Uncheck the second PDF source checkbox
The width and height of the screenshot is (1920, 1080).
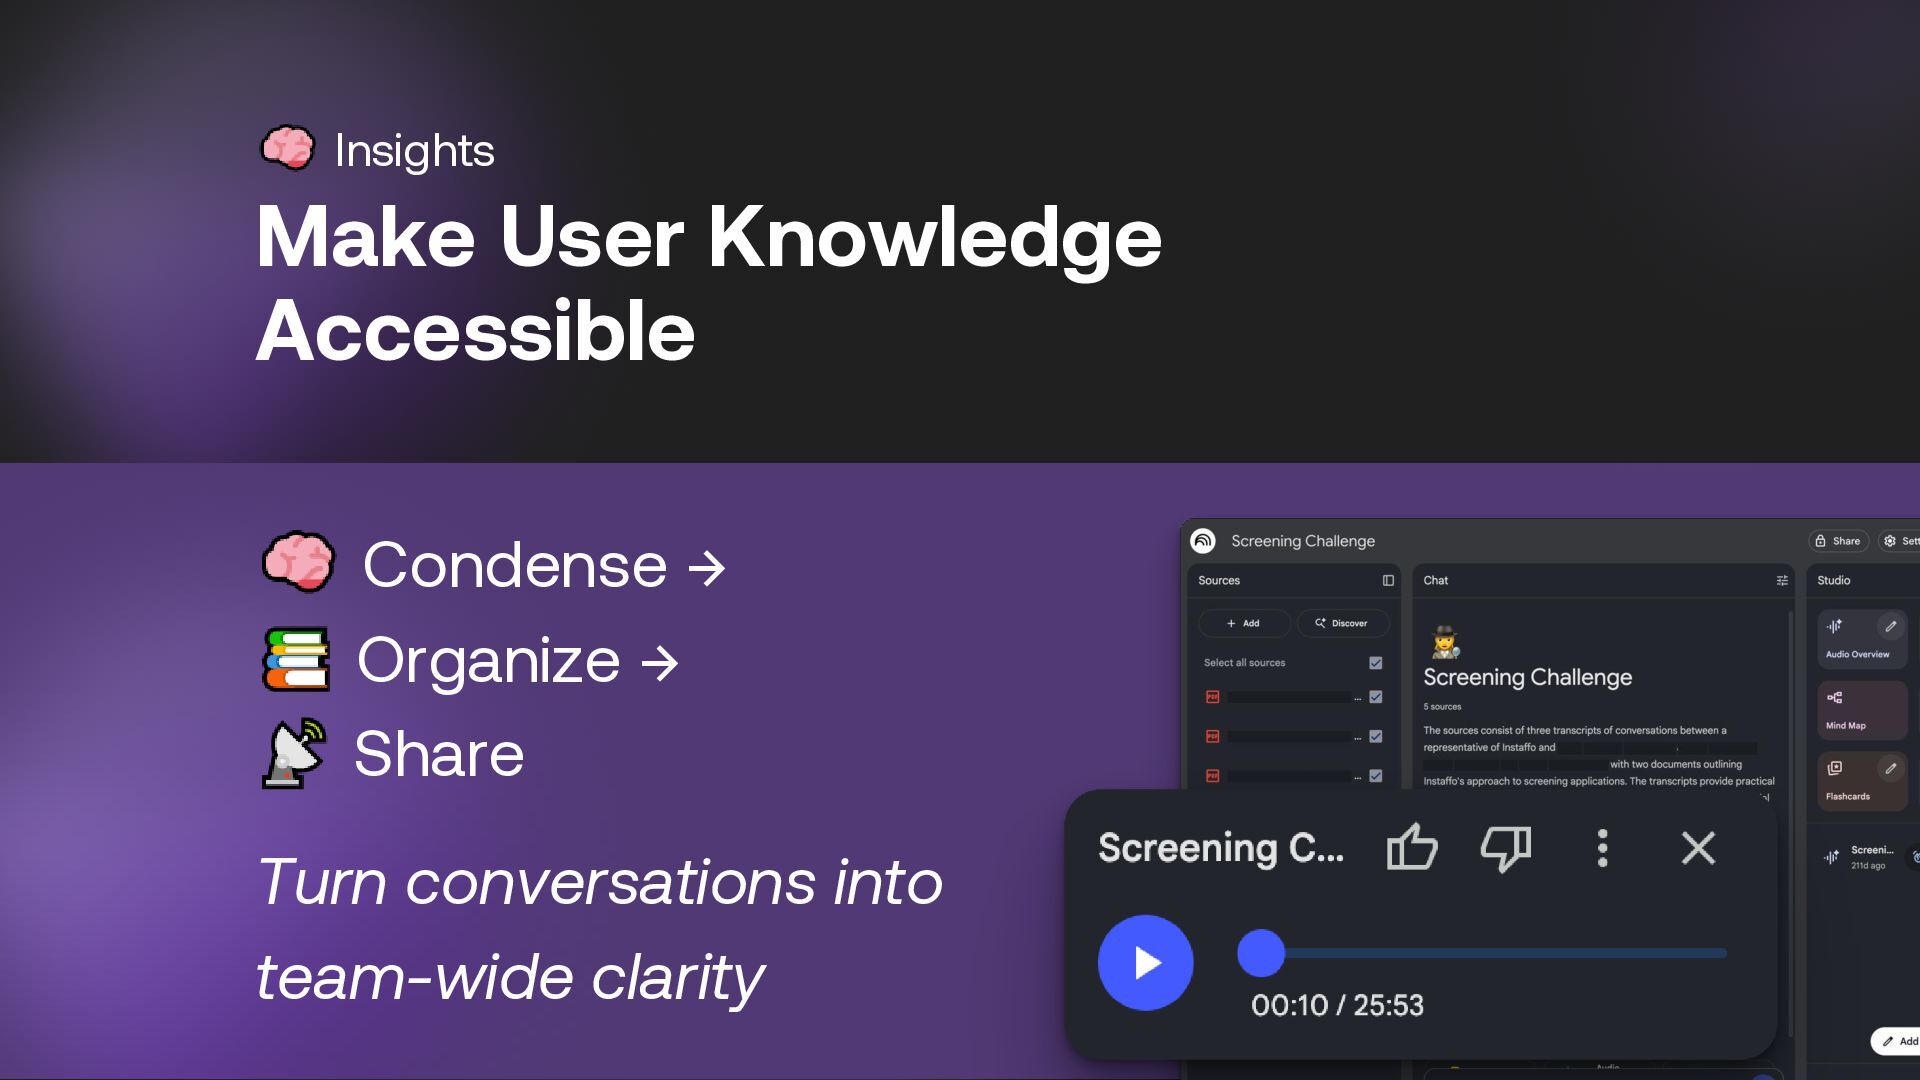point(1375,736)
